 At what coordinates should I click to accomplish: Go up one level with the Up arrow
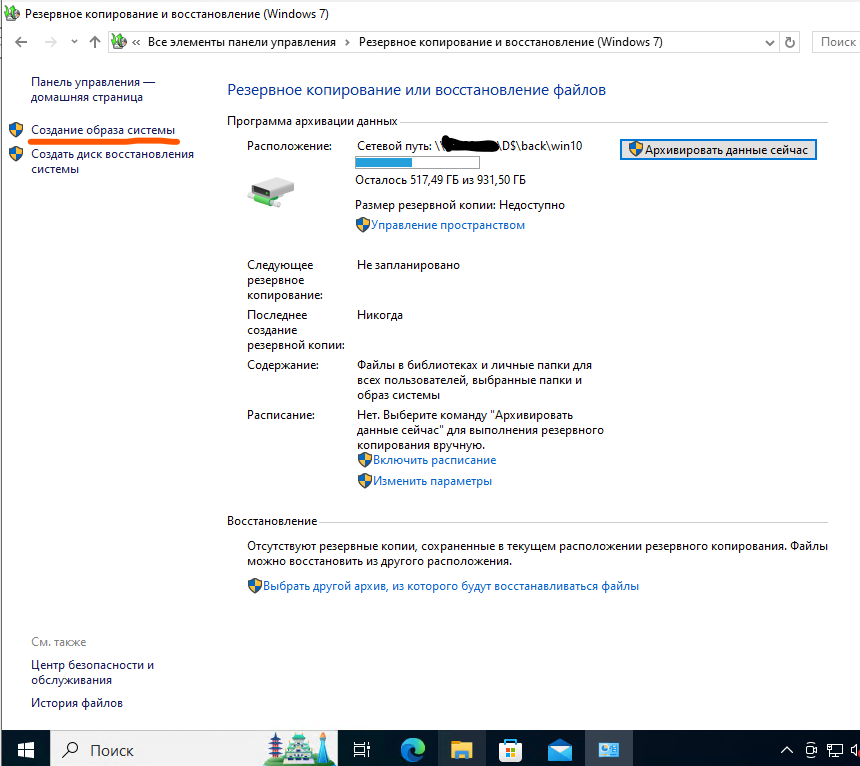coord(95,42)
